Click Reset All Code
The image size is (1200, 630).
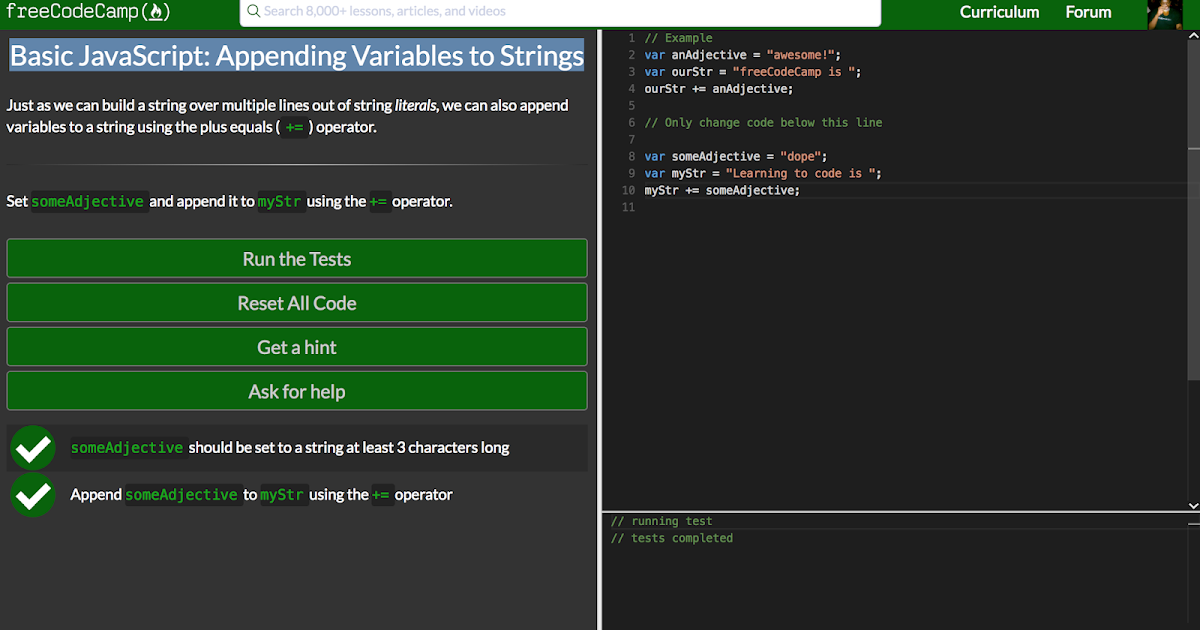tap(297, 303)
